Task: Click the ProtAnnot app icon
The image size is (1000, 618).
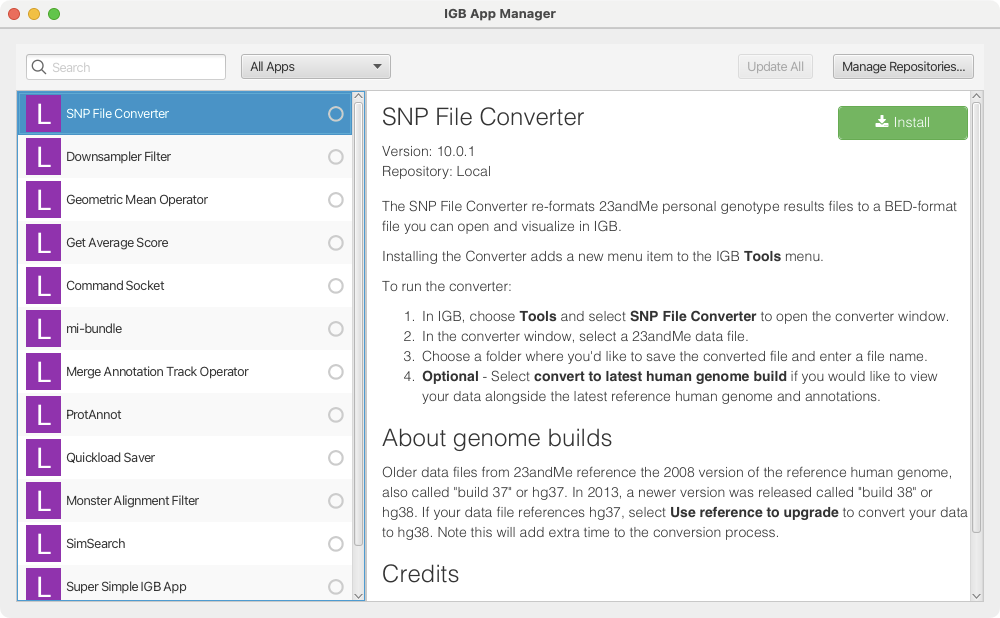Action: tap(43, 415)
